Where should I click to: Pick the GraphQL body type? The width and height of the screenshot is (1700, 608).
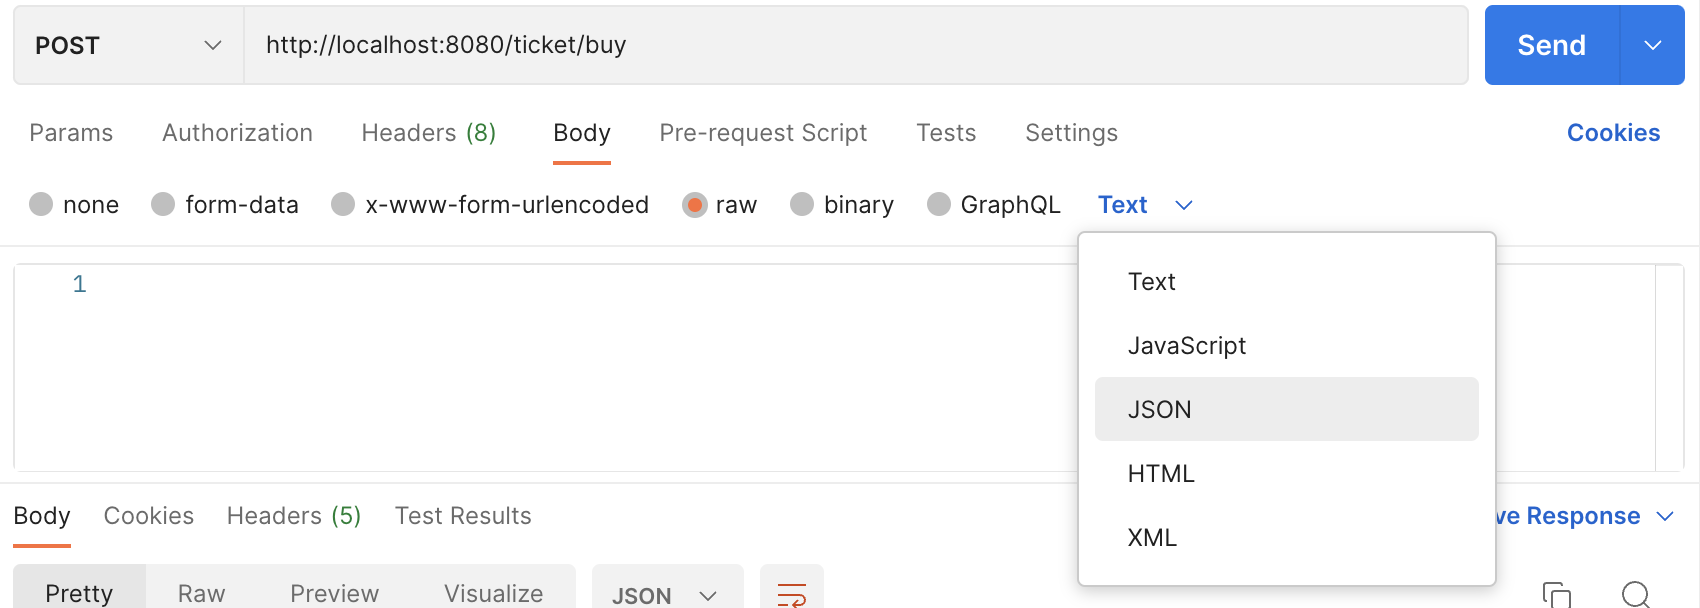[939, 205]
